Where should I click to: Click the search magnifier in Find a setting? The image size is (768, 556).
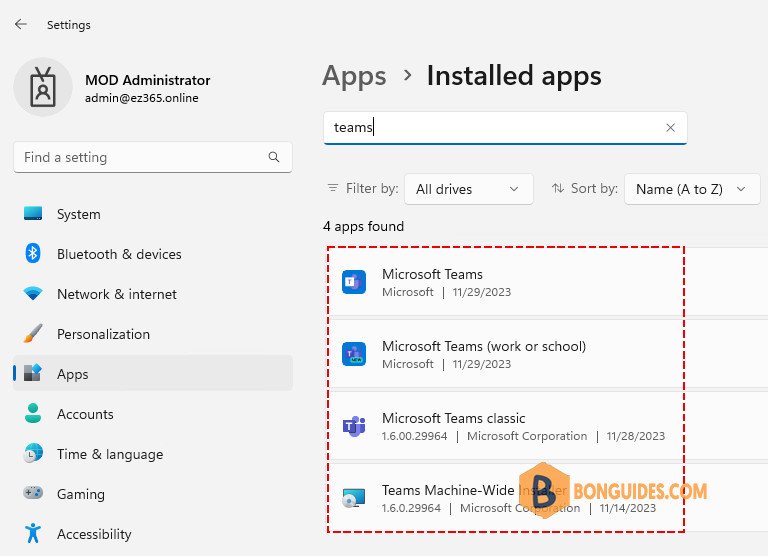pos(274,157)
